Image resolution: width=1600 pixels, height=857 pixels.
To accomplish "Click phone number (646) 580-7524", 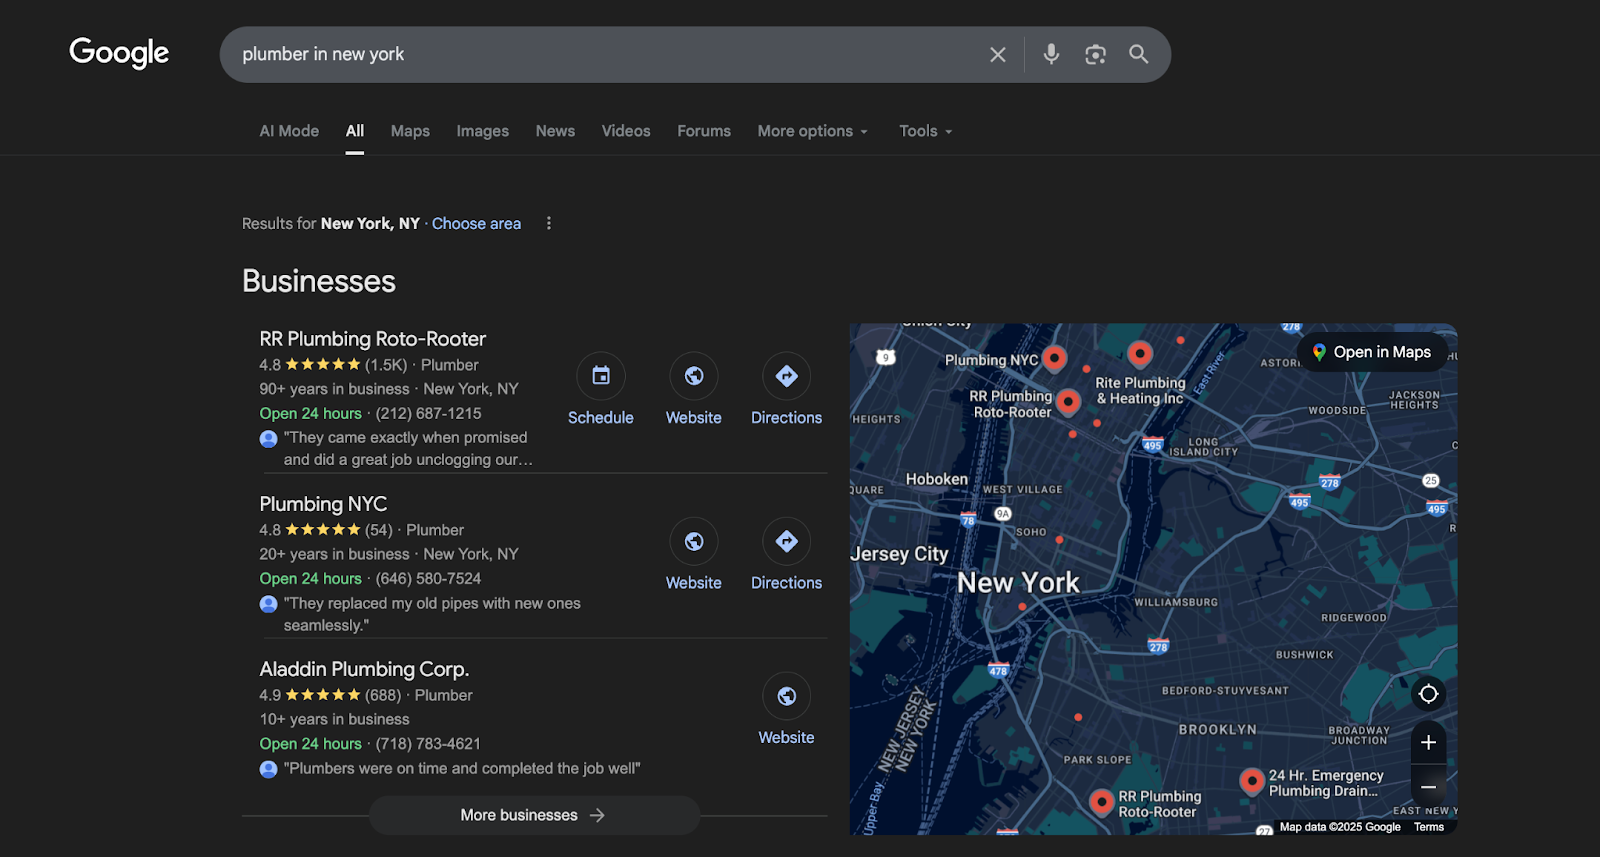I will [428, 578].
